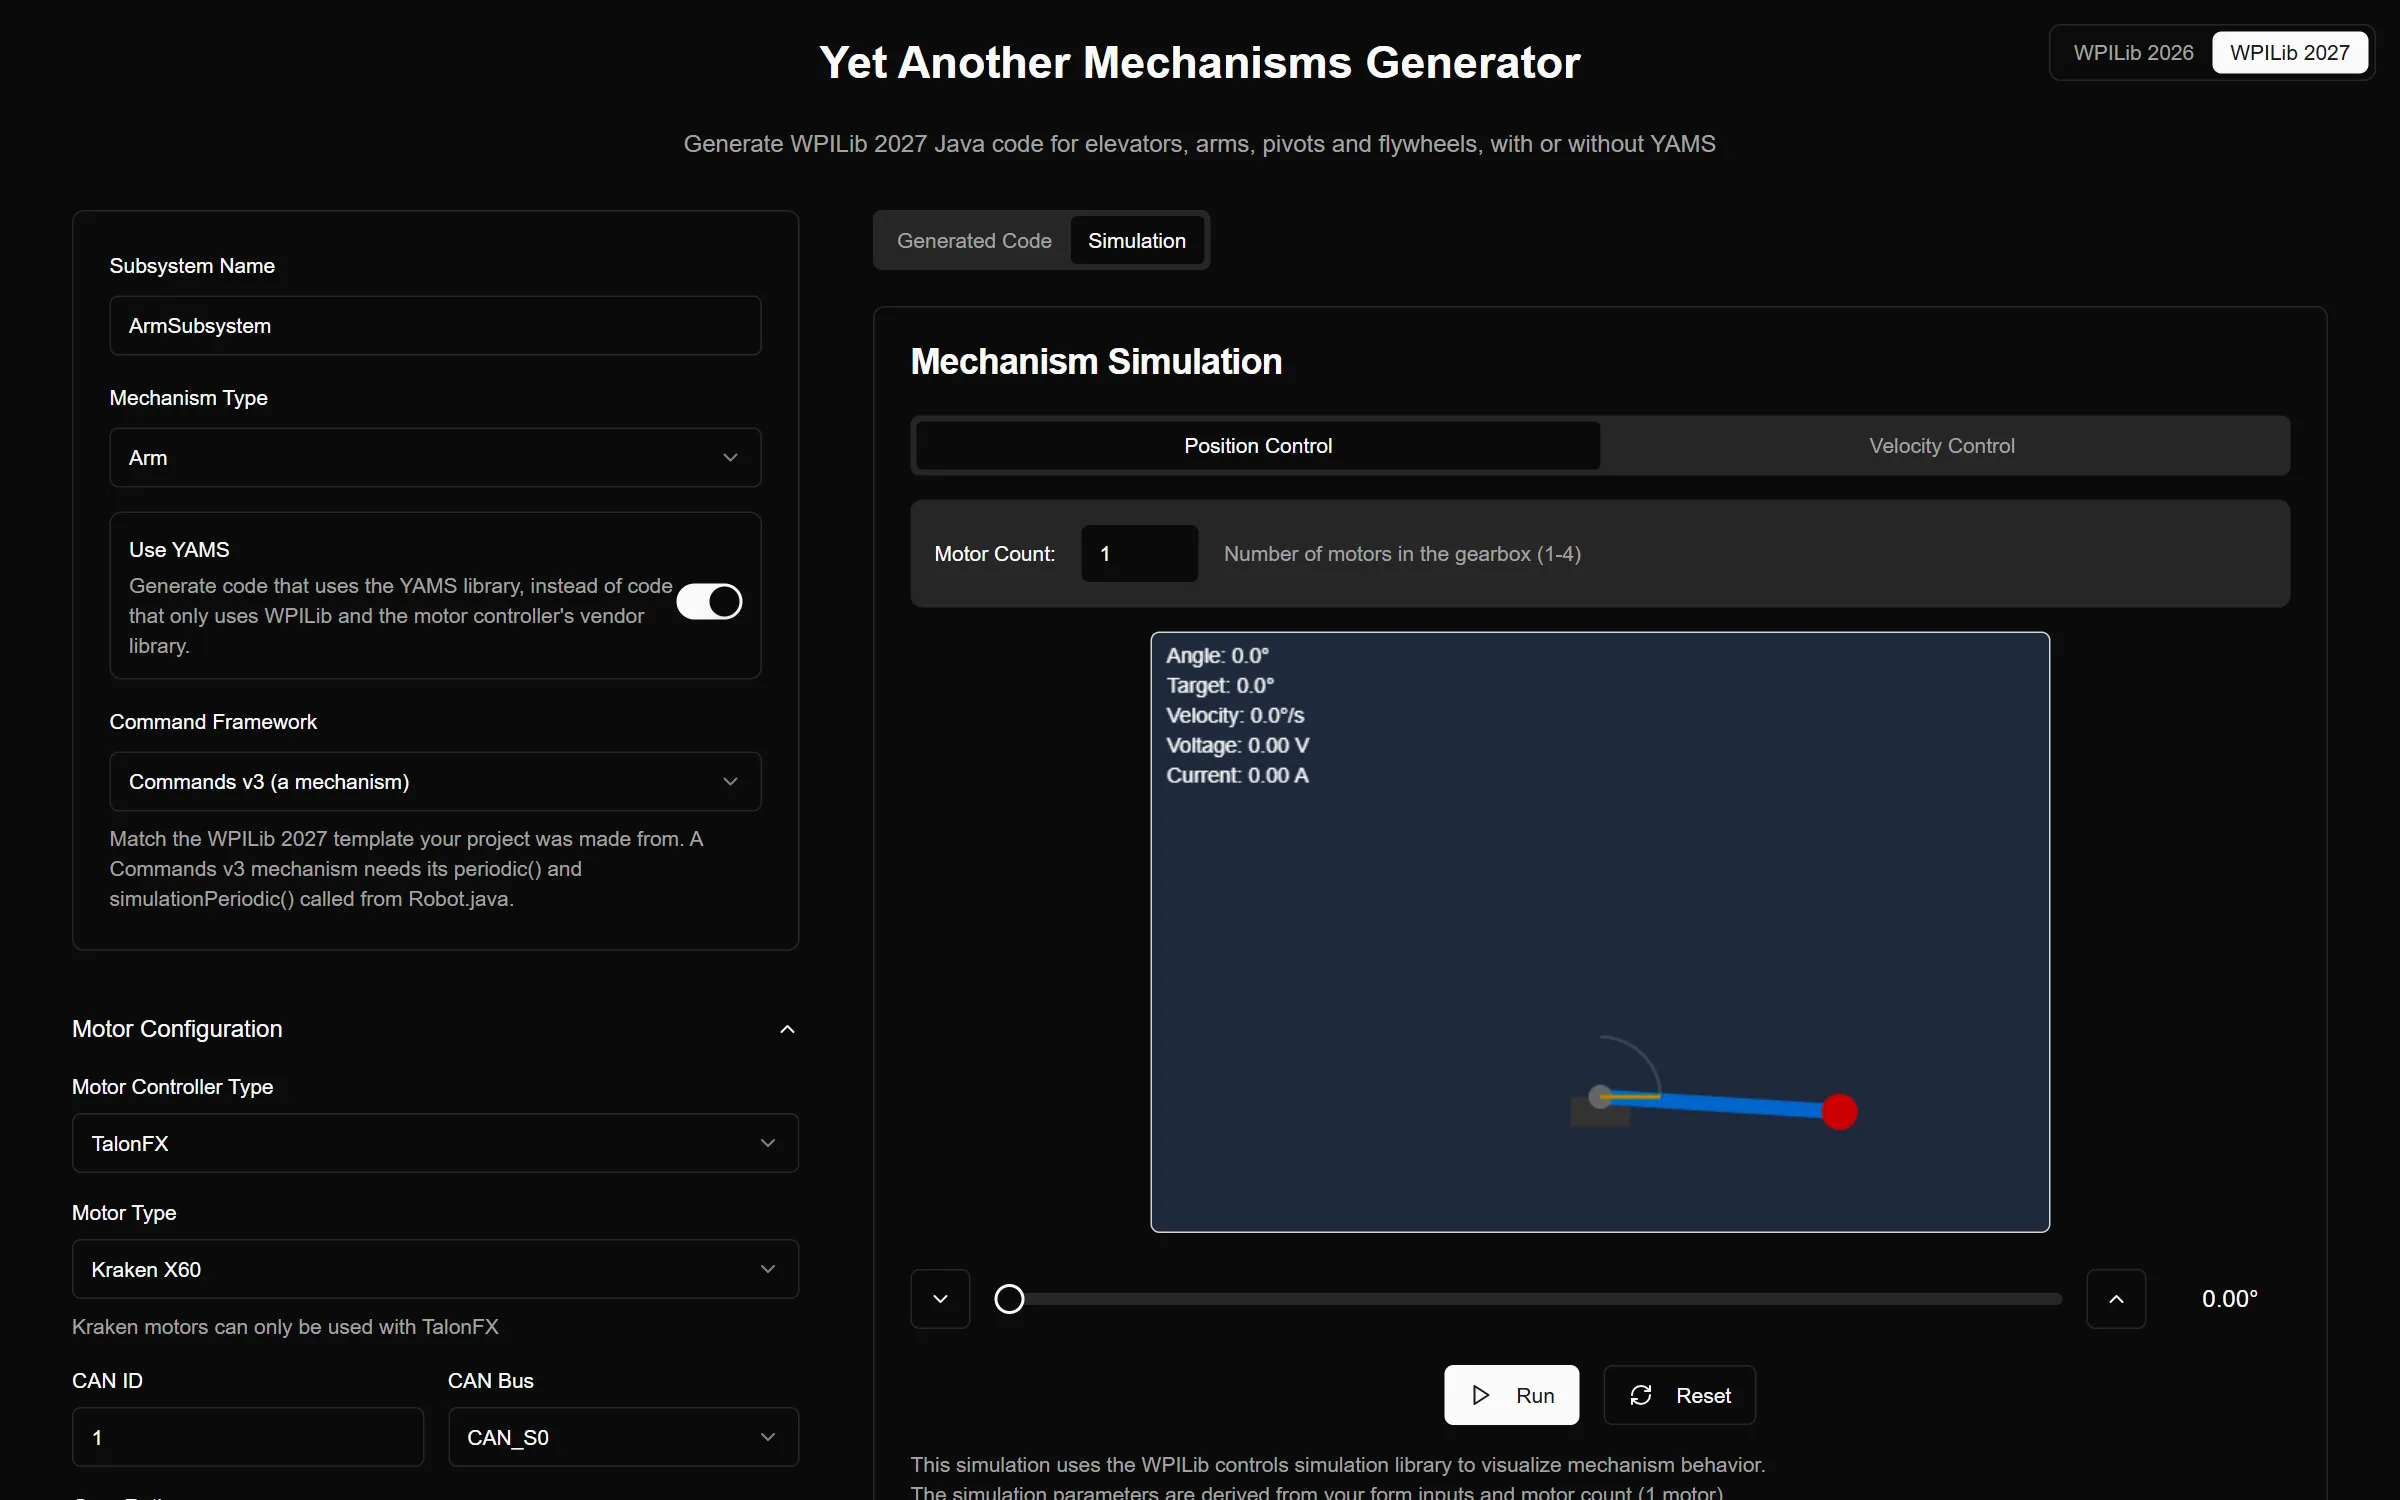Reset the simulation
Viewport: 2400px width, 1500px height.
tap(1680, 1395)
